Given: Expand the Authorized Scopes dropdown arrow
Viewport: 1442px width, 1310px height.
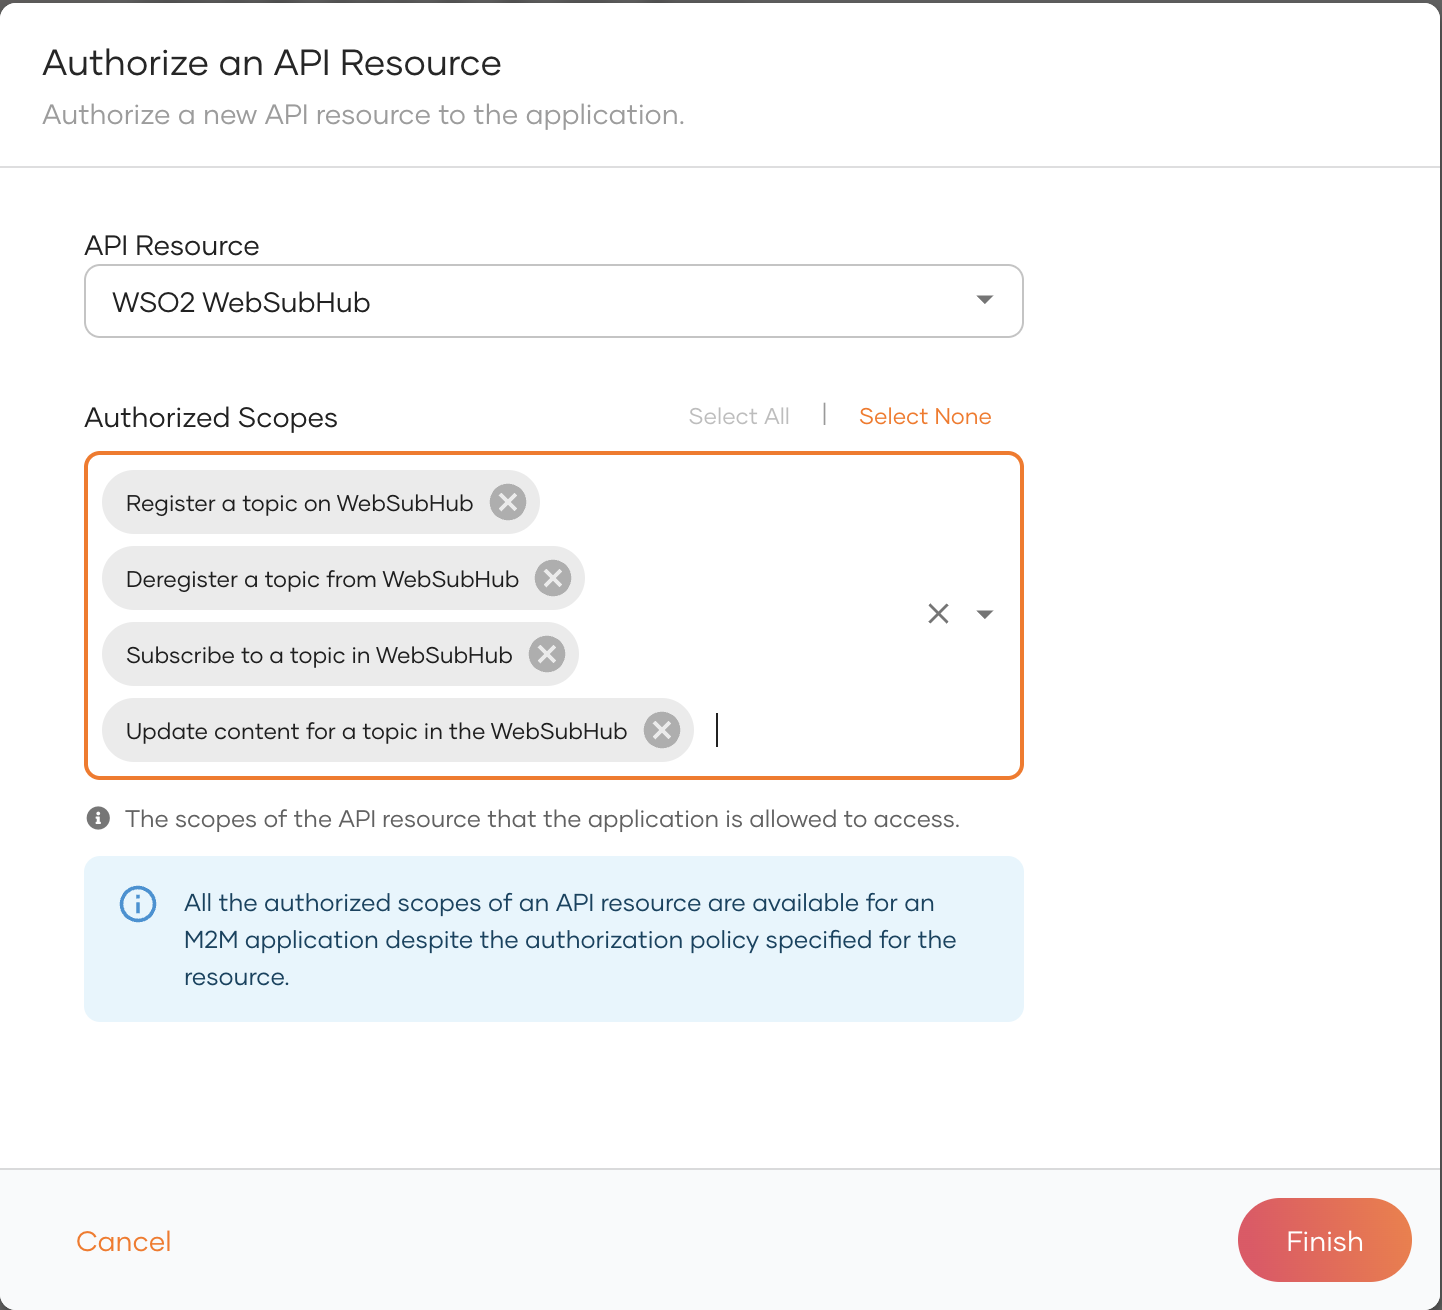Looking at the screenshot, I should tap(985, 614).
